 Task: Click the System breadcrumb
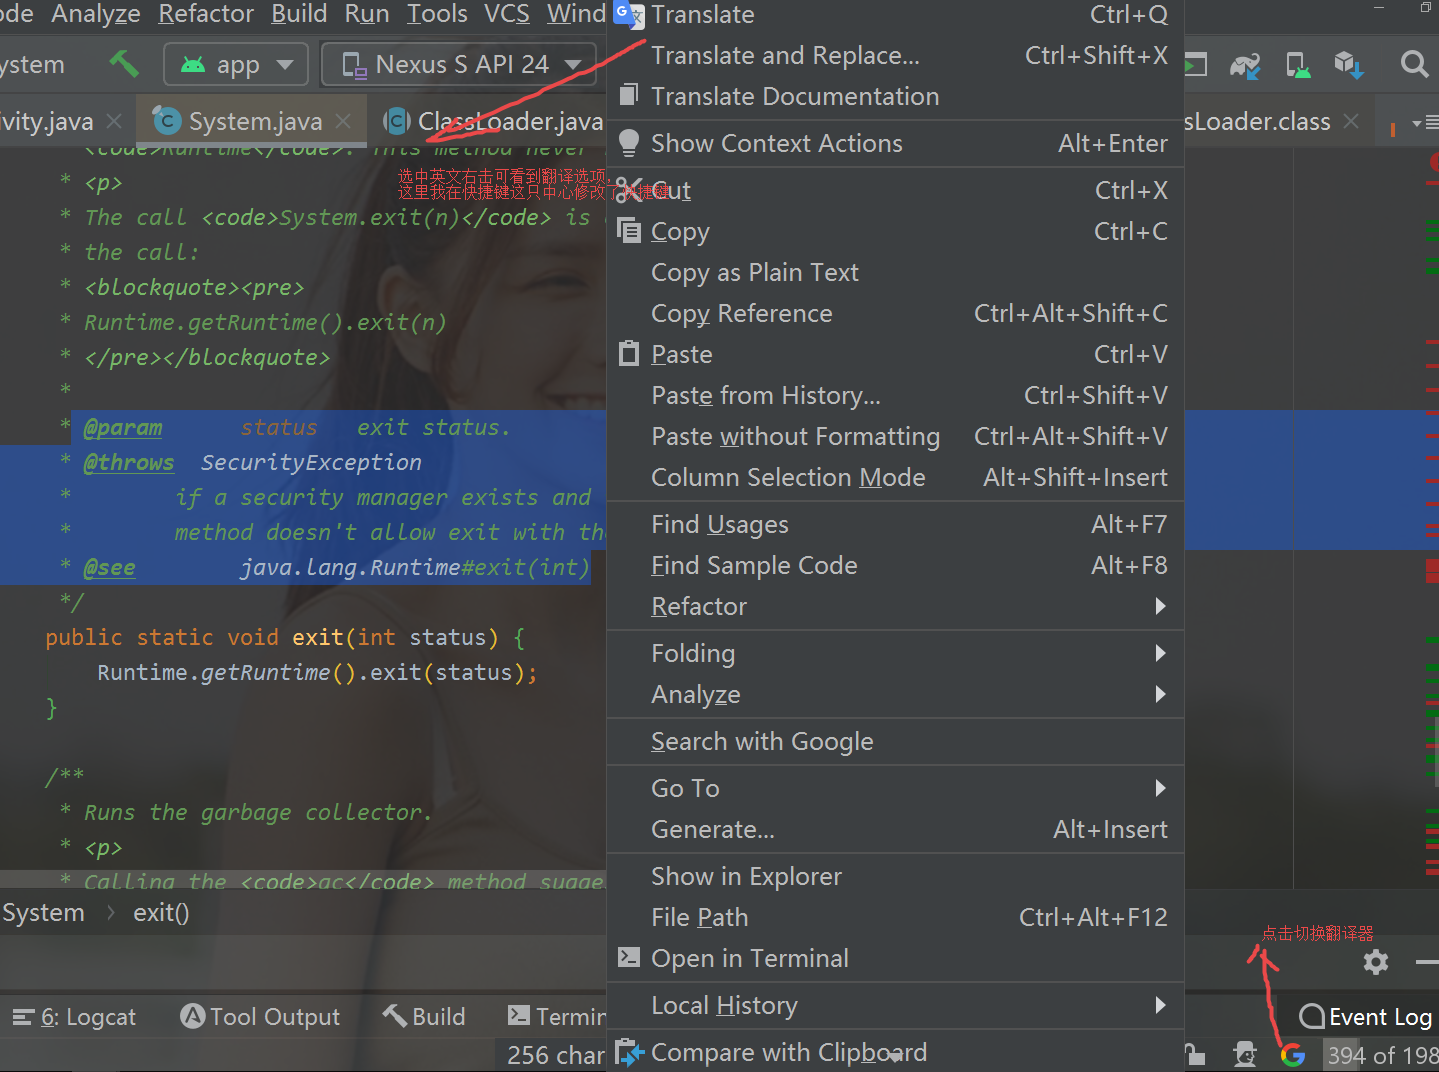(43, 912)
